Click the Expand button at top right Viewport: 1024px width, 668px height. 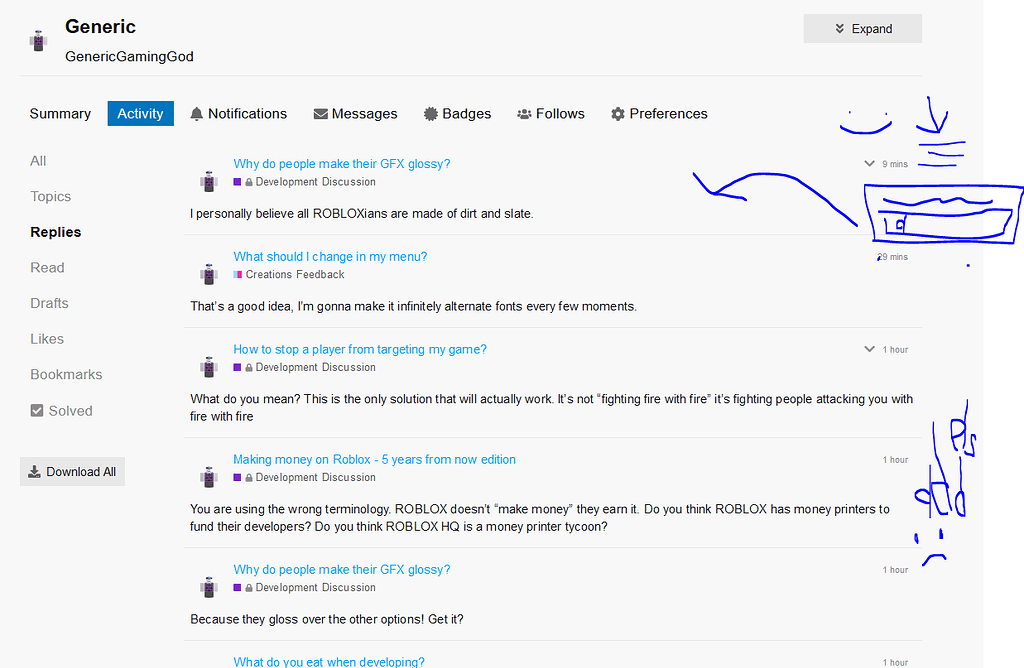[862, 28]
